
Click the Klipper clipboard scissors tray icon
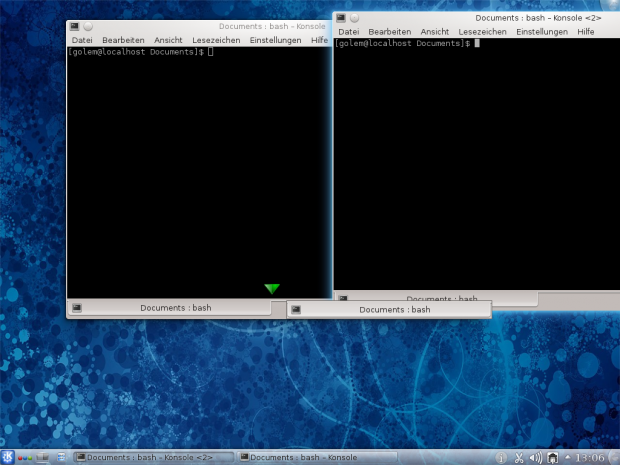coord(518,458)
